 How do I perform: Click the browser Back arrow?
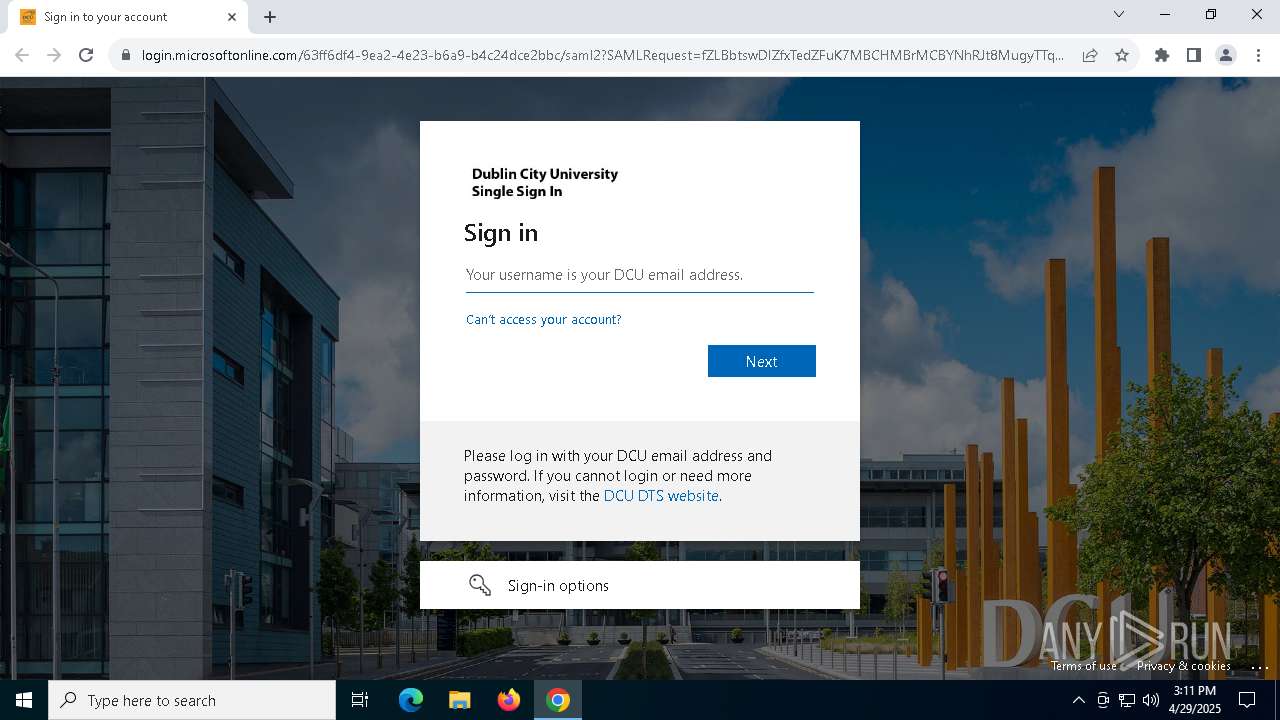point(22,55)
